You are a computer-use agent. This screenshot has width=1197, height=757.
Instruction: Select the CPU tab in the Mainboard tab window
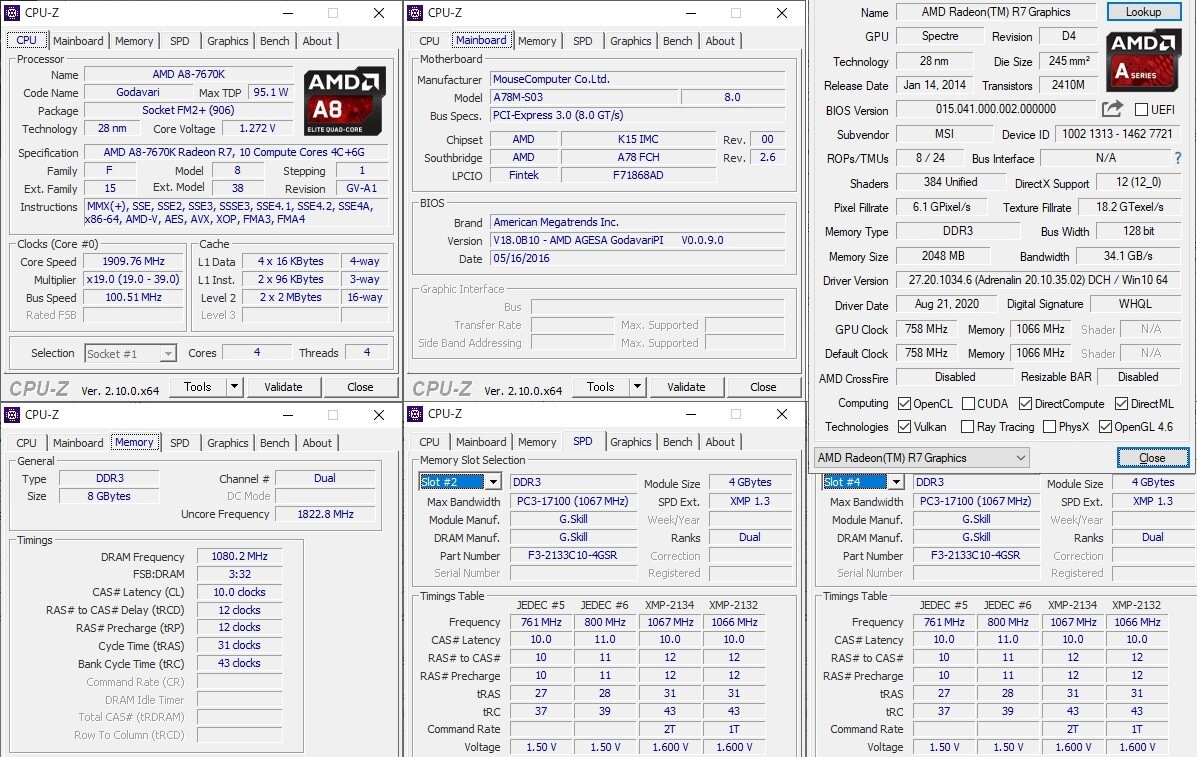(x=430, y=41)
